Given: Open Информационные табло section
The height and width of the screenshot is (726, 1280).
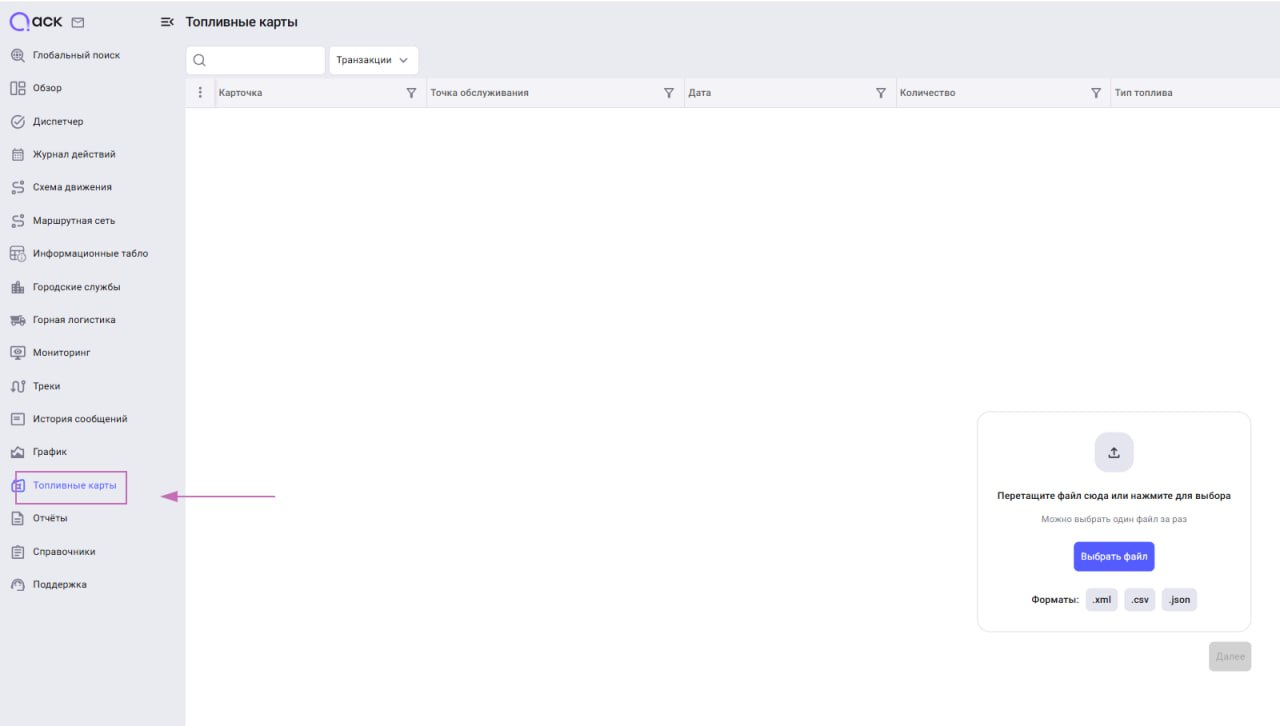Looking at the screenshot, I should click(x=90, y=254).
